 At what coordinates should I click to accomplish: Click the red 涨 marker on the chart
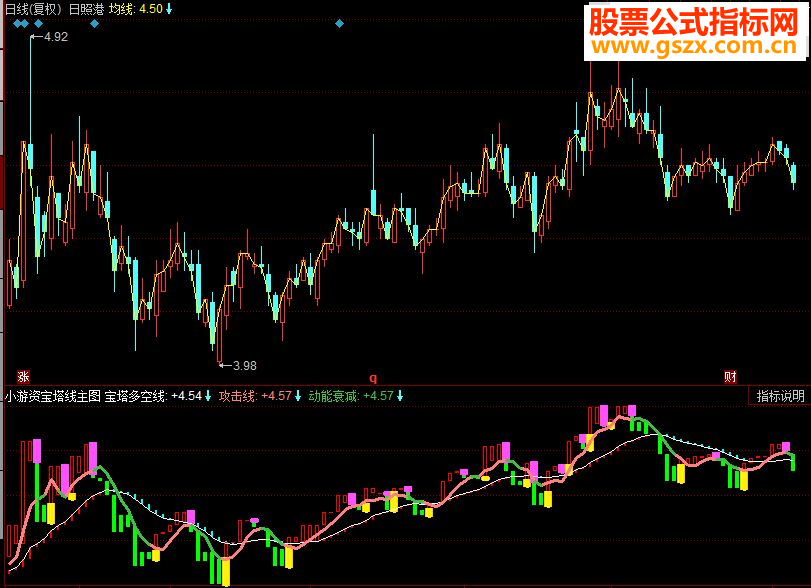click(23, 376)
